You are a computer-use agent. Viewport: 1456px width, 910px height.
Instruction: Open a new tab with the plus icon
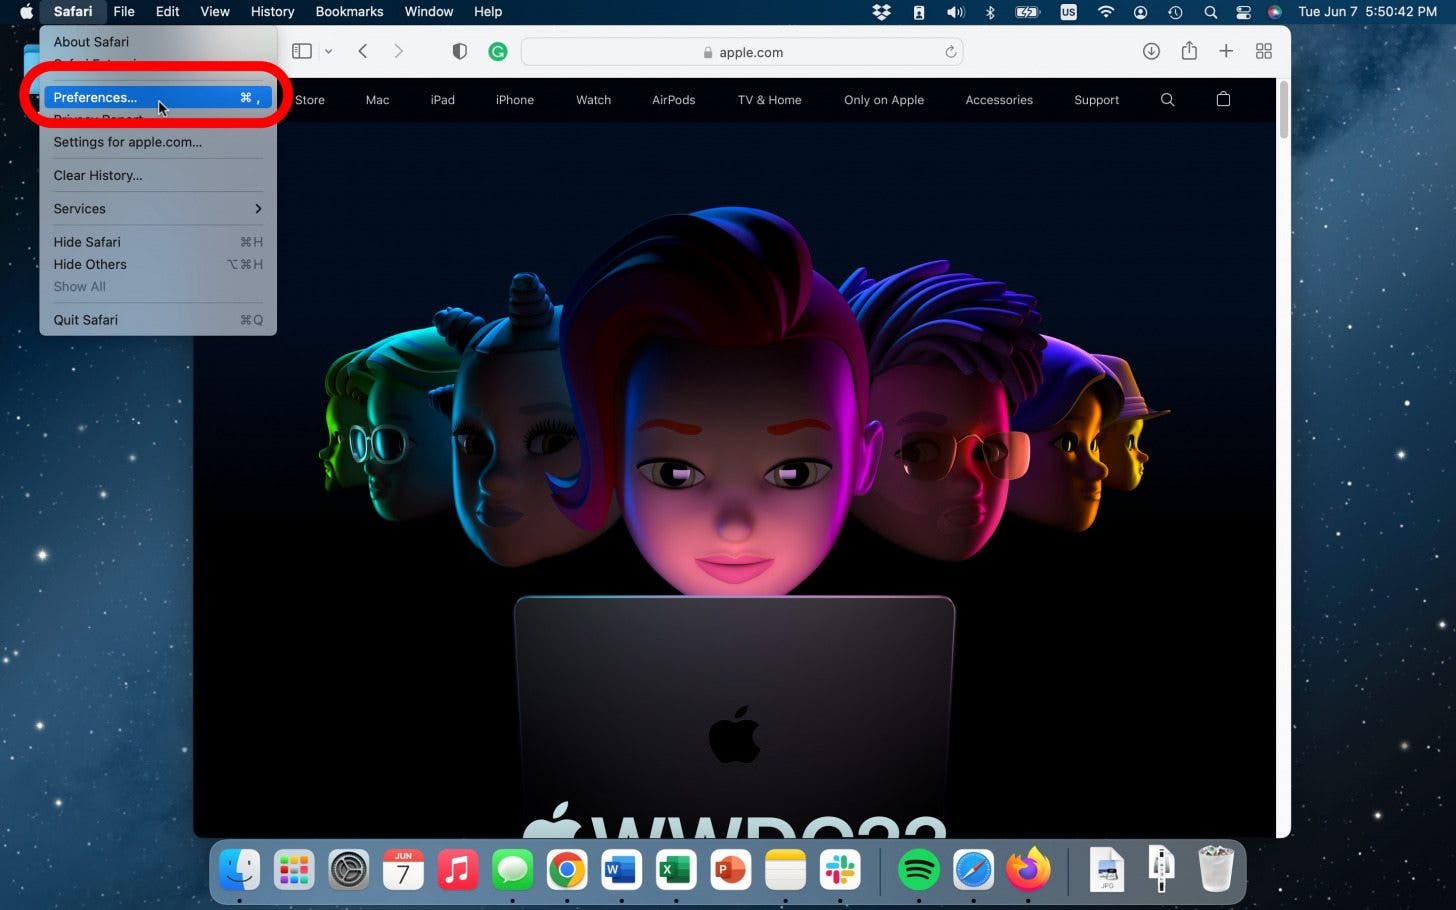pyautogui.click(x=1226, y=51)
